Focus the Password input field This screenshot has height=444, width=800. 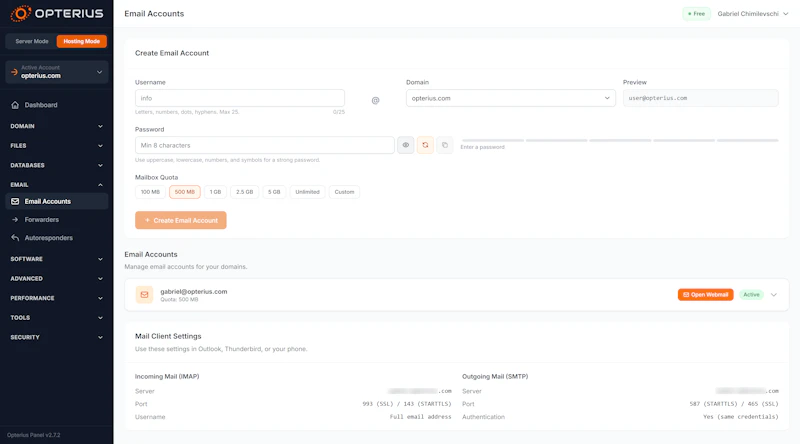click(x=265, y=145)
